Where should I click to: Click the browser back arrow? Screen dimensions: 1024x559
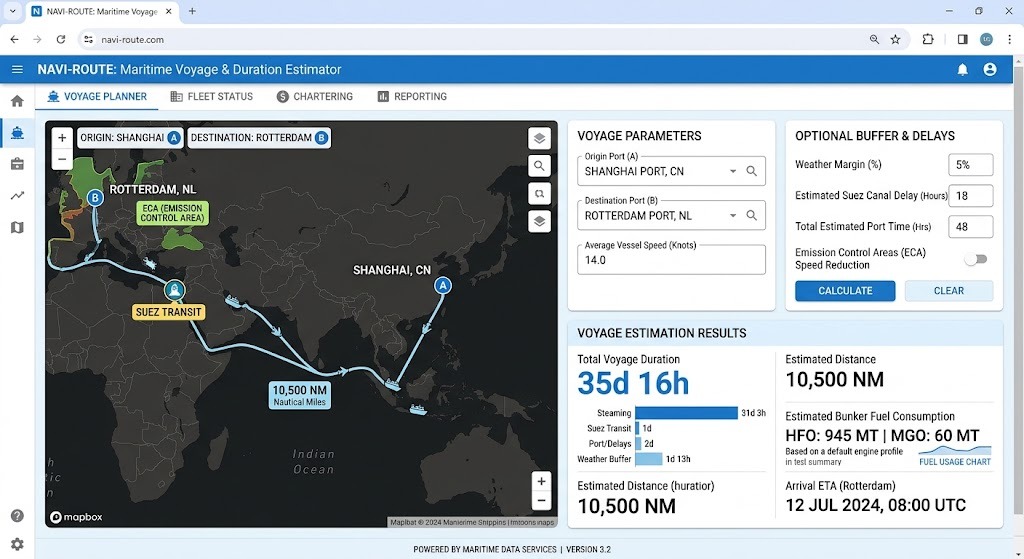(x=14, y=39)
